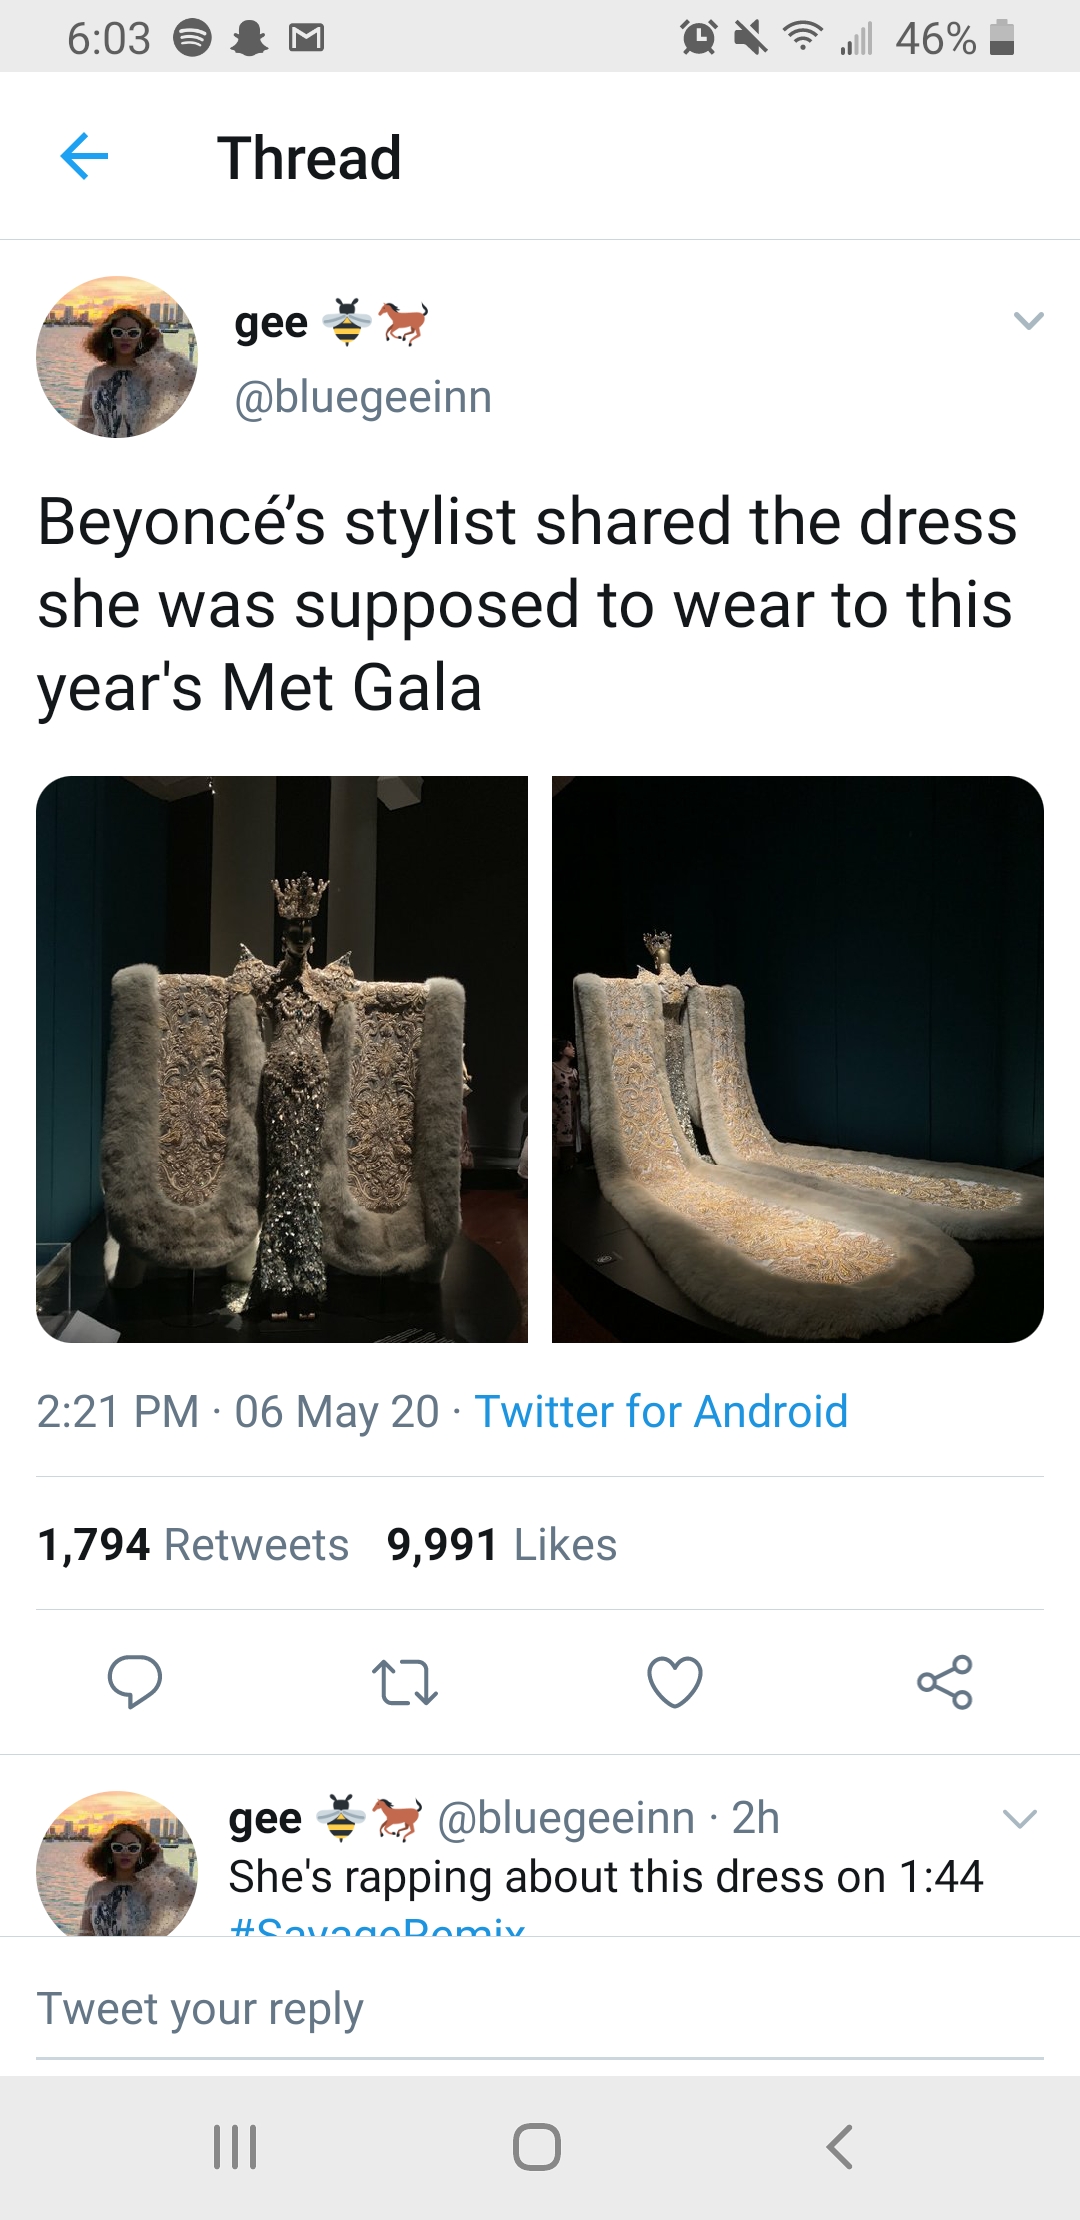Retweet using the retweet arrows icon
1080x2220 pixels.
(404, 1681)
